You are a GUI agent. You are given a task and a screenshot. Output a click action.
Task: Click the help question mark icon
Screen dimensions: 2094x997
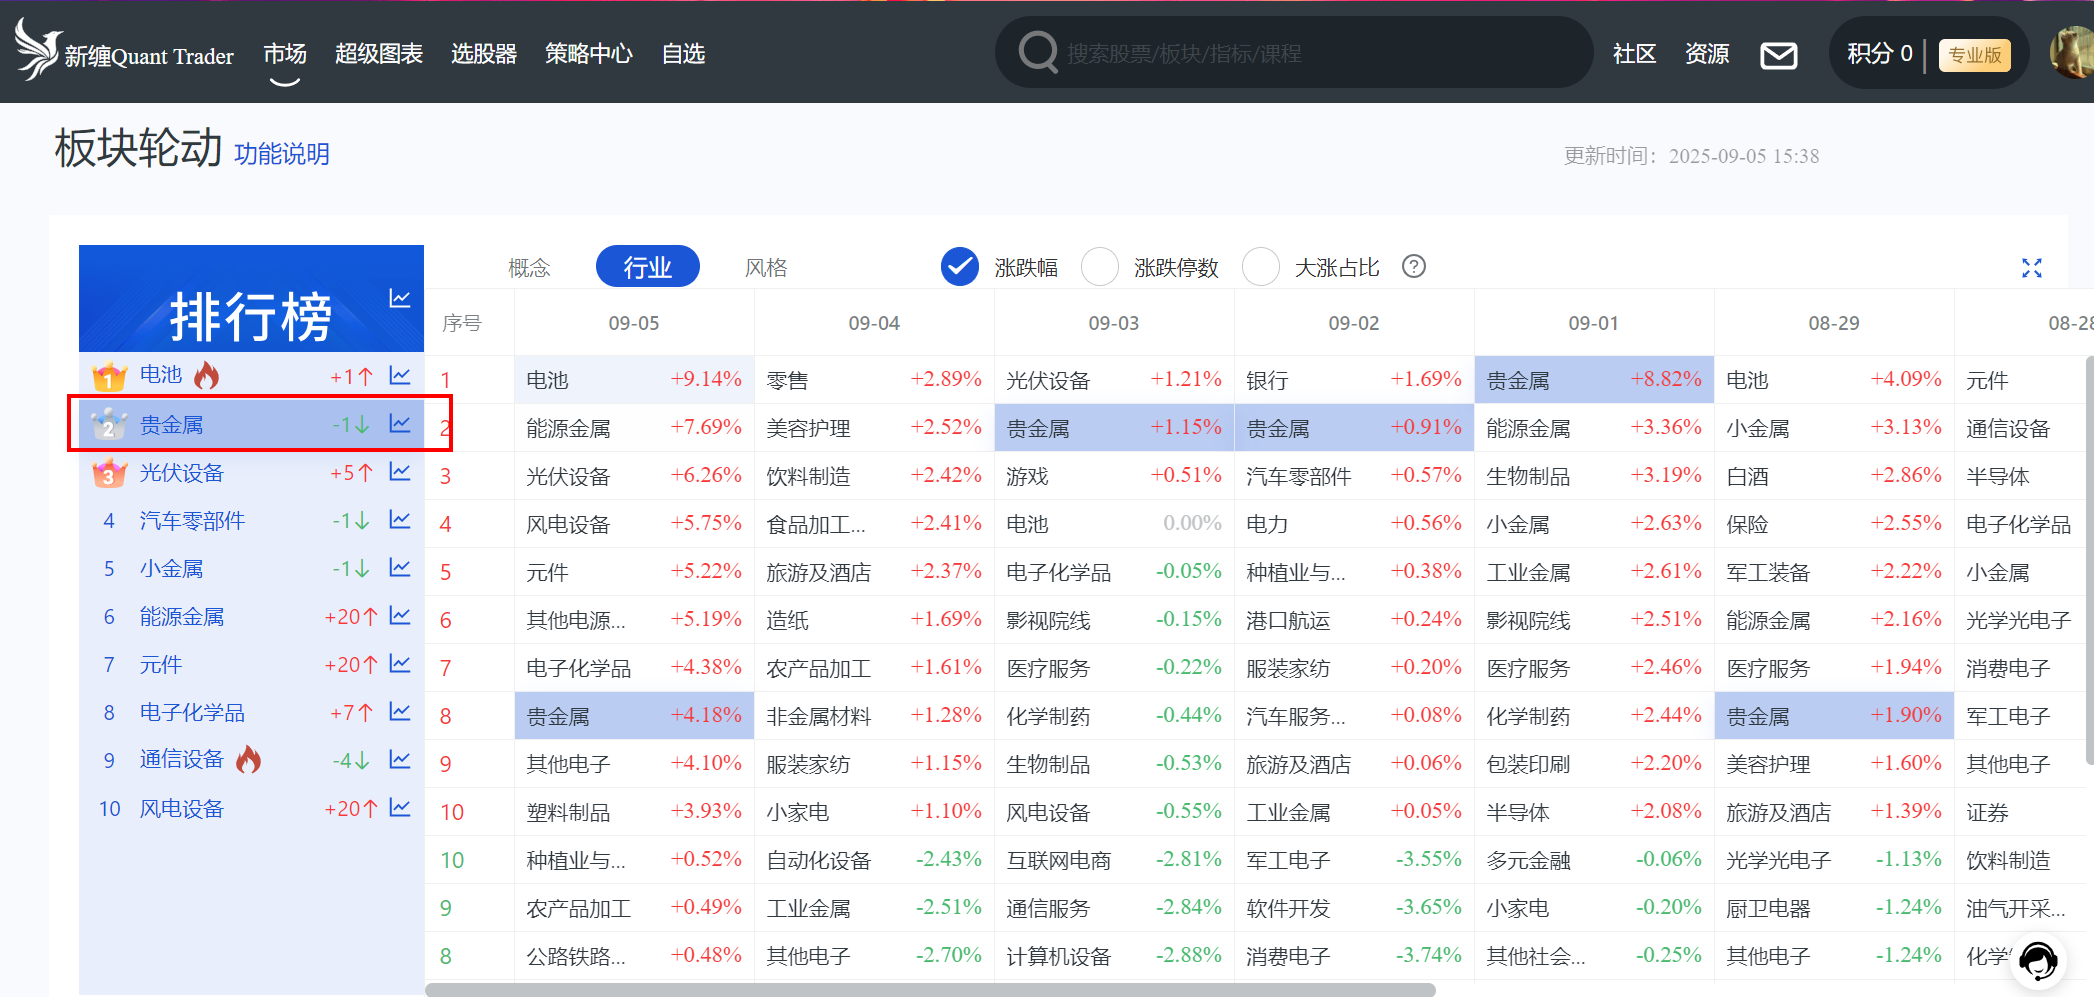[1413, 267]
